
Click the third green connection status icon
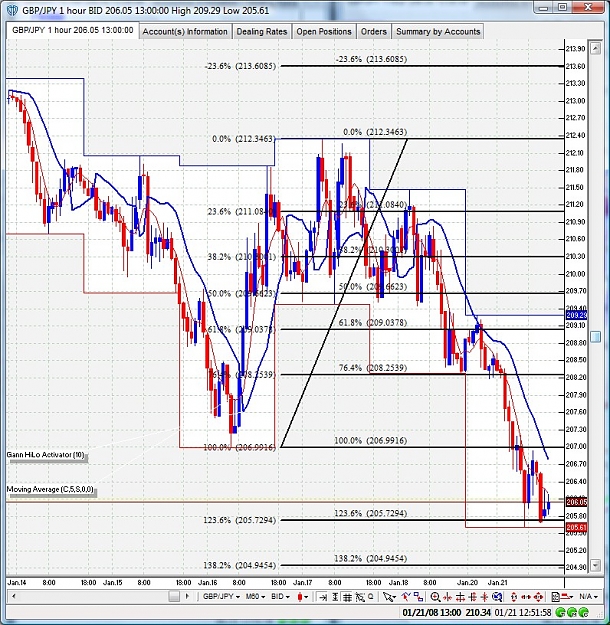(583, 612)
